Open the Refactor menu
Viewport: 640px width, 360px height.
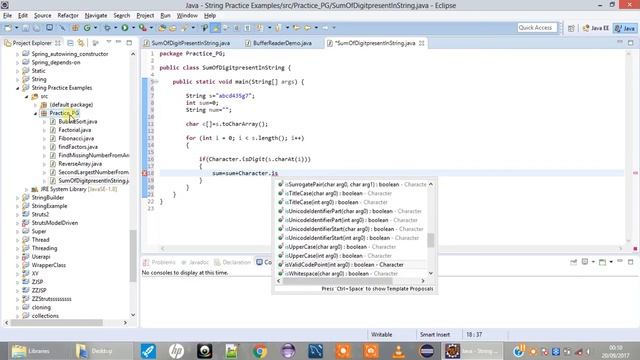(68, 16)
